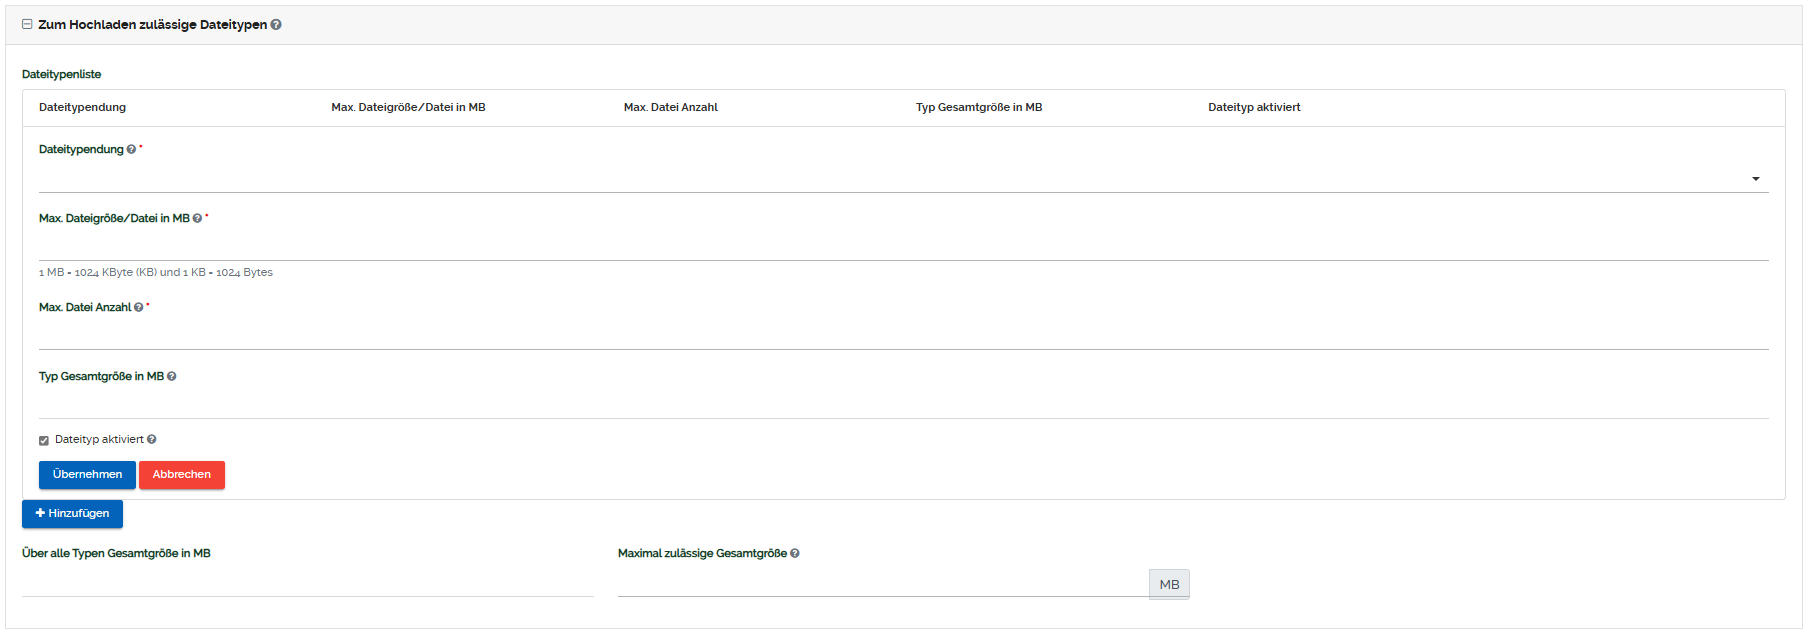Open the Dateitypendung dropdown arrow
This screenshot has height=632, width=1808.
1755,179
